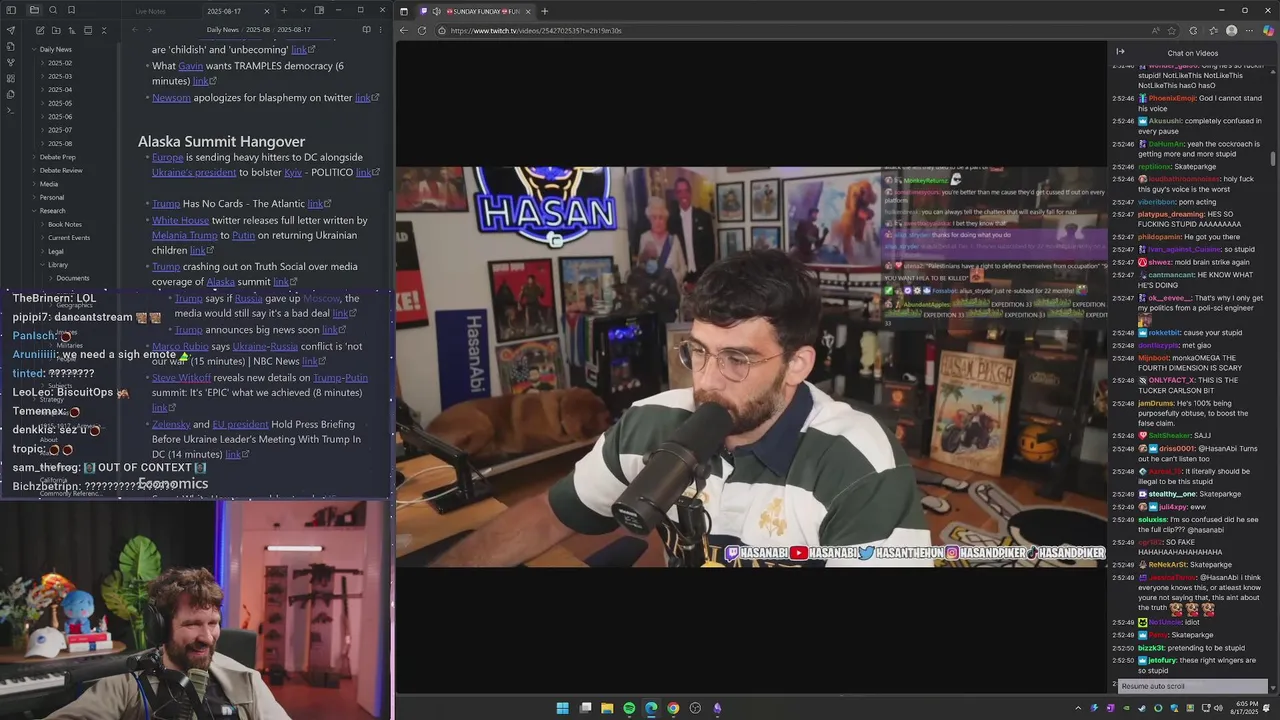Toggle Obsidian's left sidebar panel
This screenshot has height=720, width=1280.
[11, 10]
